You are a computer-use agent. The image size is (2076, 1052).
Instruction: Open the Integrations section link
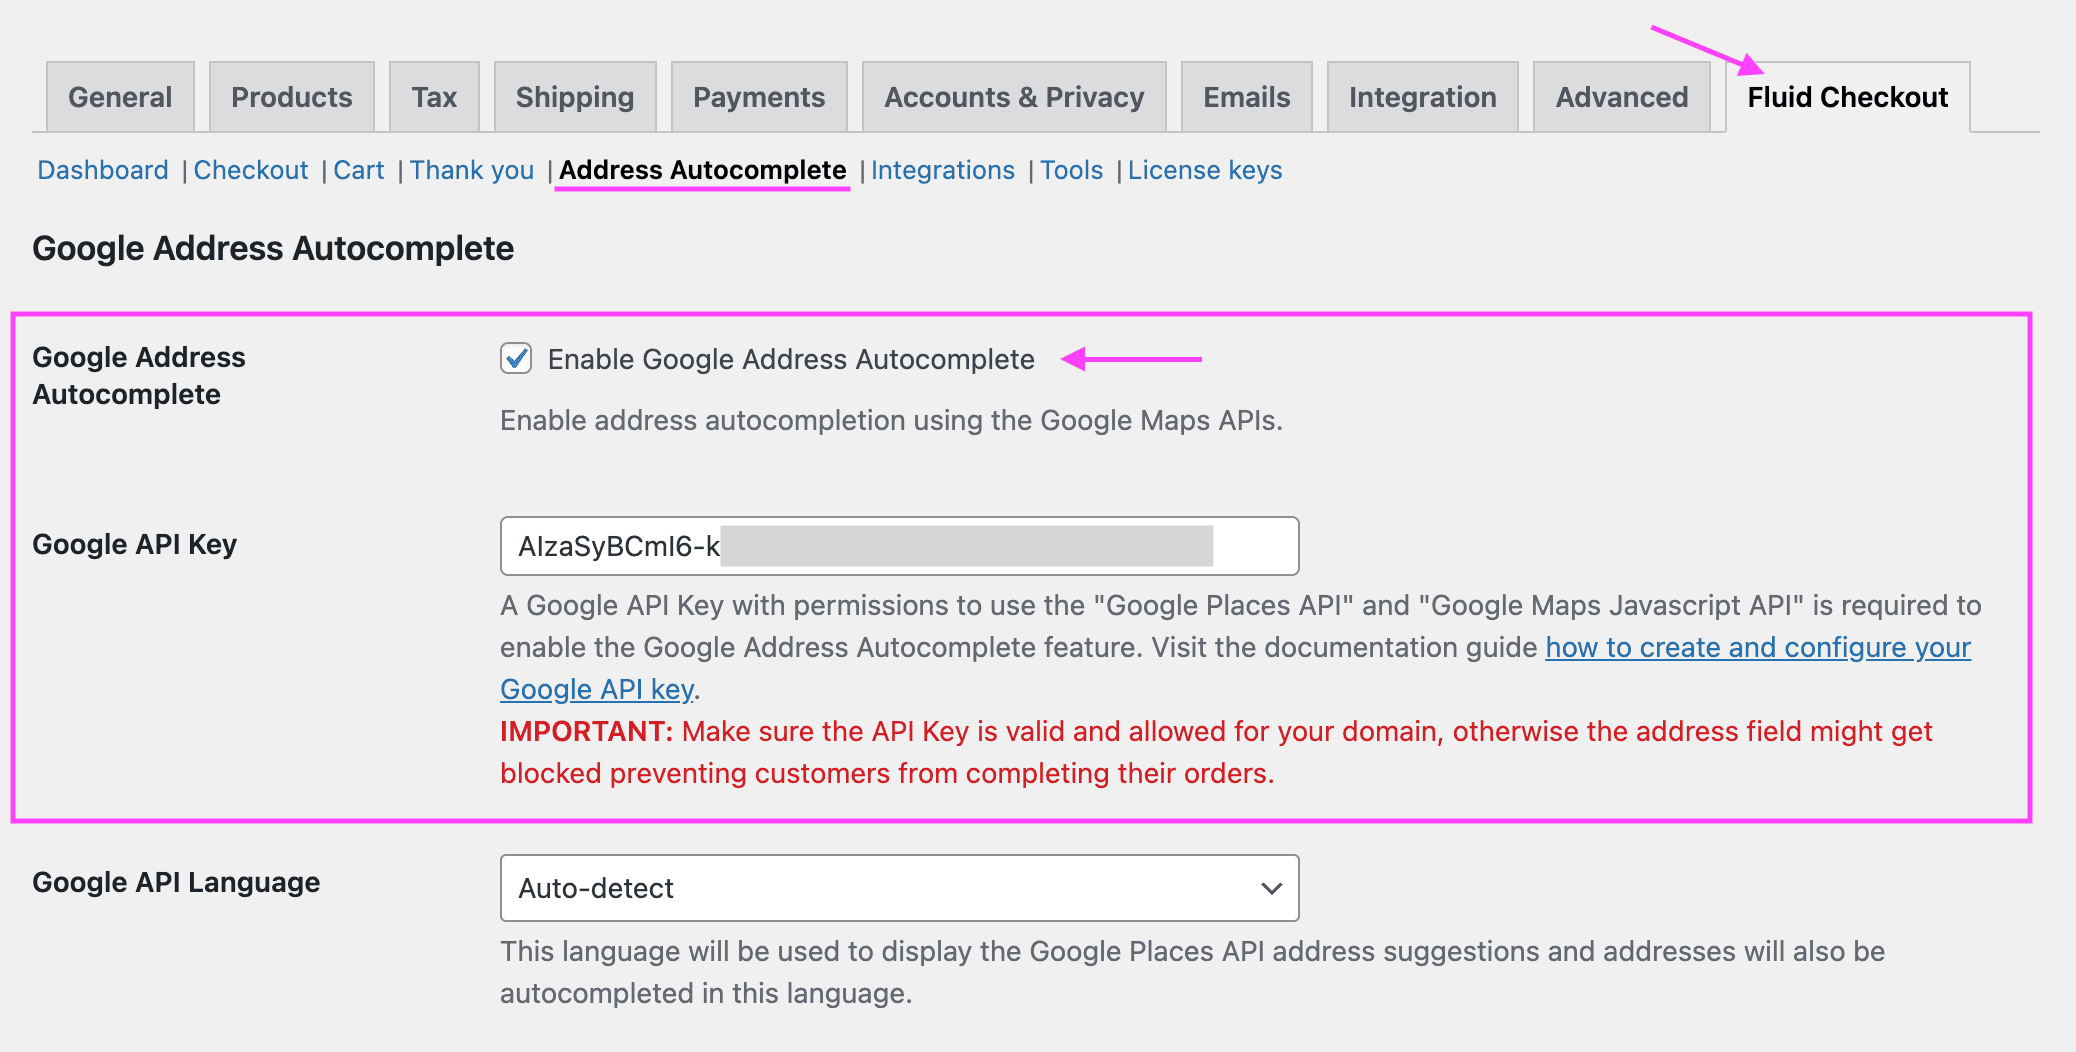tap(943, 170)
